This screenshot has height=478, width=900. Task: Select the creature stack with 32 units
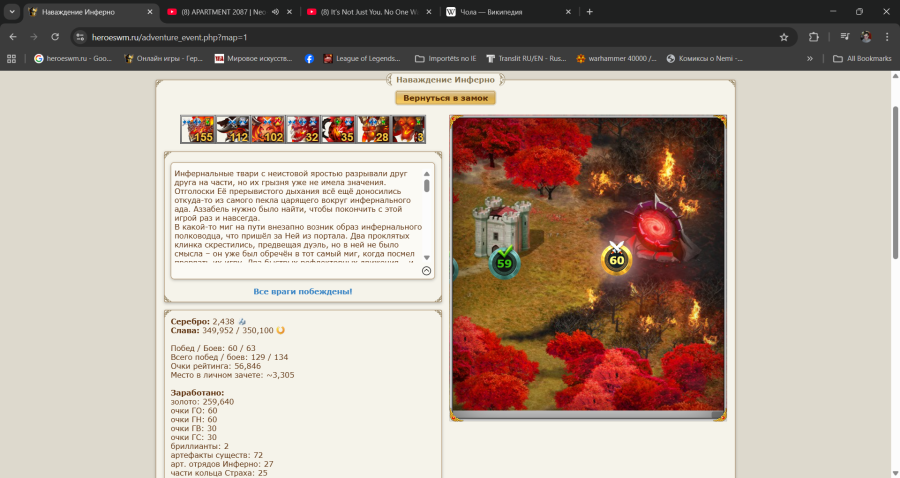[302, 129]
